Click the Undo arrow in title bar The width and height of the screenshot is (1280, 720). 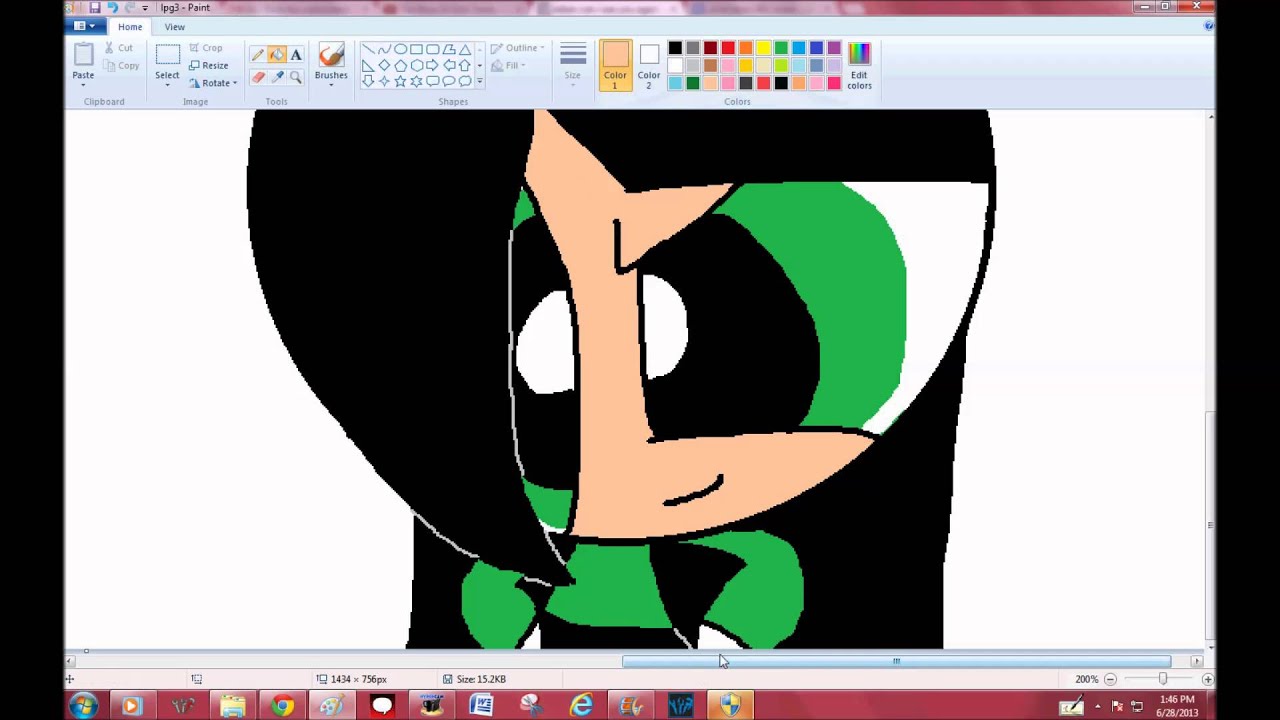click(x=112, y=7)
